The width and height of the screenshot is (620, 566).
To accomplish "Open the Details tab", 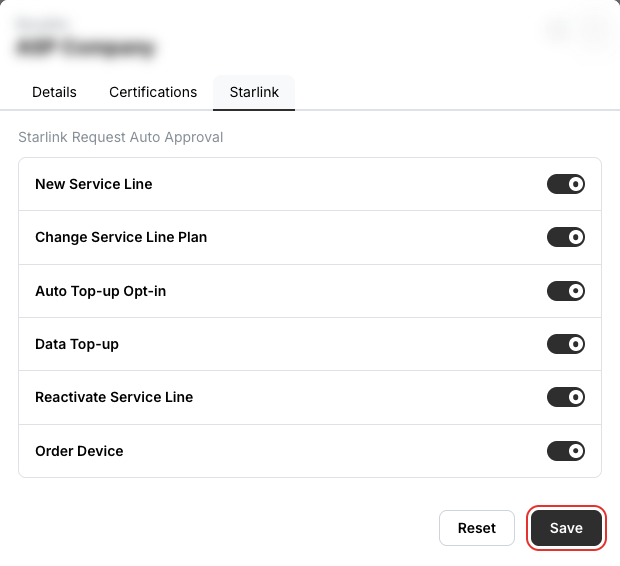I will pyautogui.click(x=54, y=92).
